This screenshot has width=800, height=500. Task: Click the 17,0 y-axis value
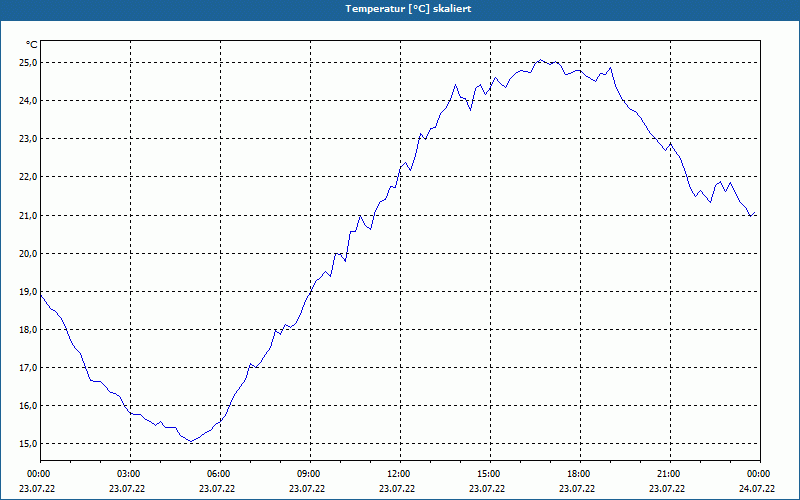point(28,368)
